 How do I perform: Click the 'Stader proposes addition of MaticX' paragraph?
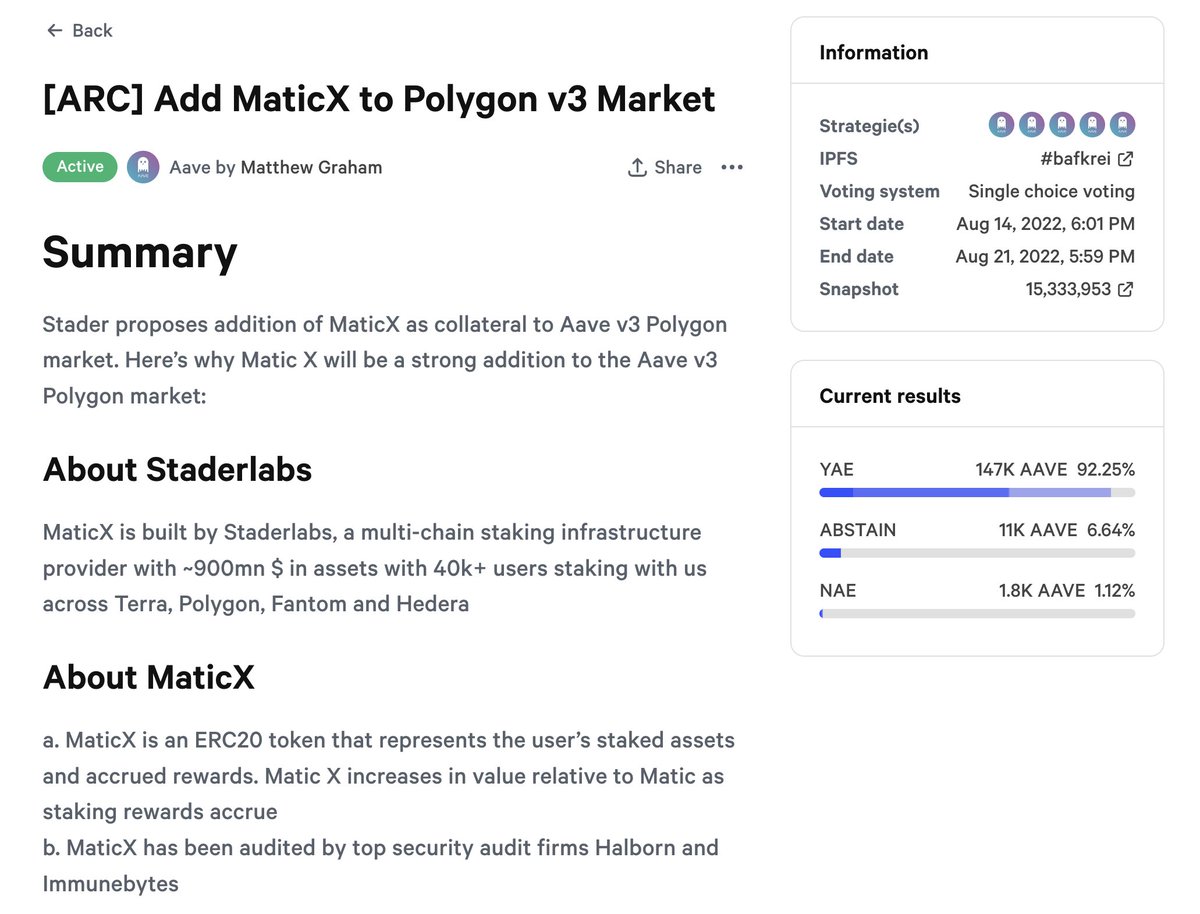pyautogui.click(x=385, y=360)
